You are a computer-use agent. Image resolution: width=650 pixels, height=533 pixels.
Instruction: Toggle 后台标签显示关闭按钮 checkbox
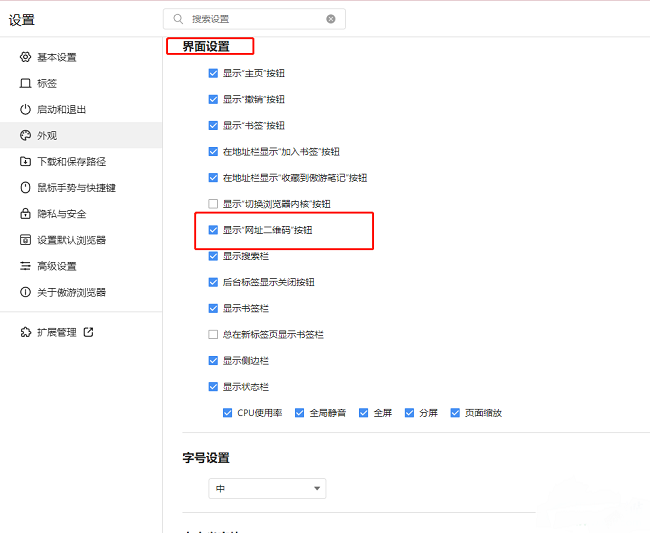coord(213,282)
